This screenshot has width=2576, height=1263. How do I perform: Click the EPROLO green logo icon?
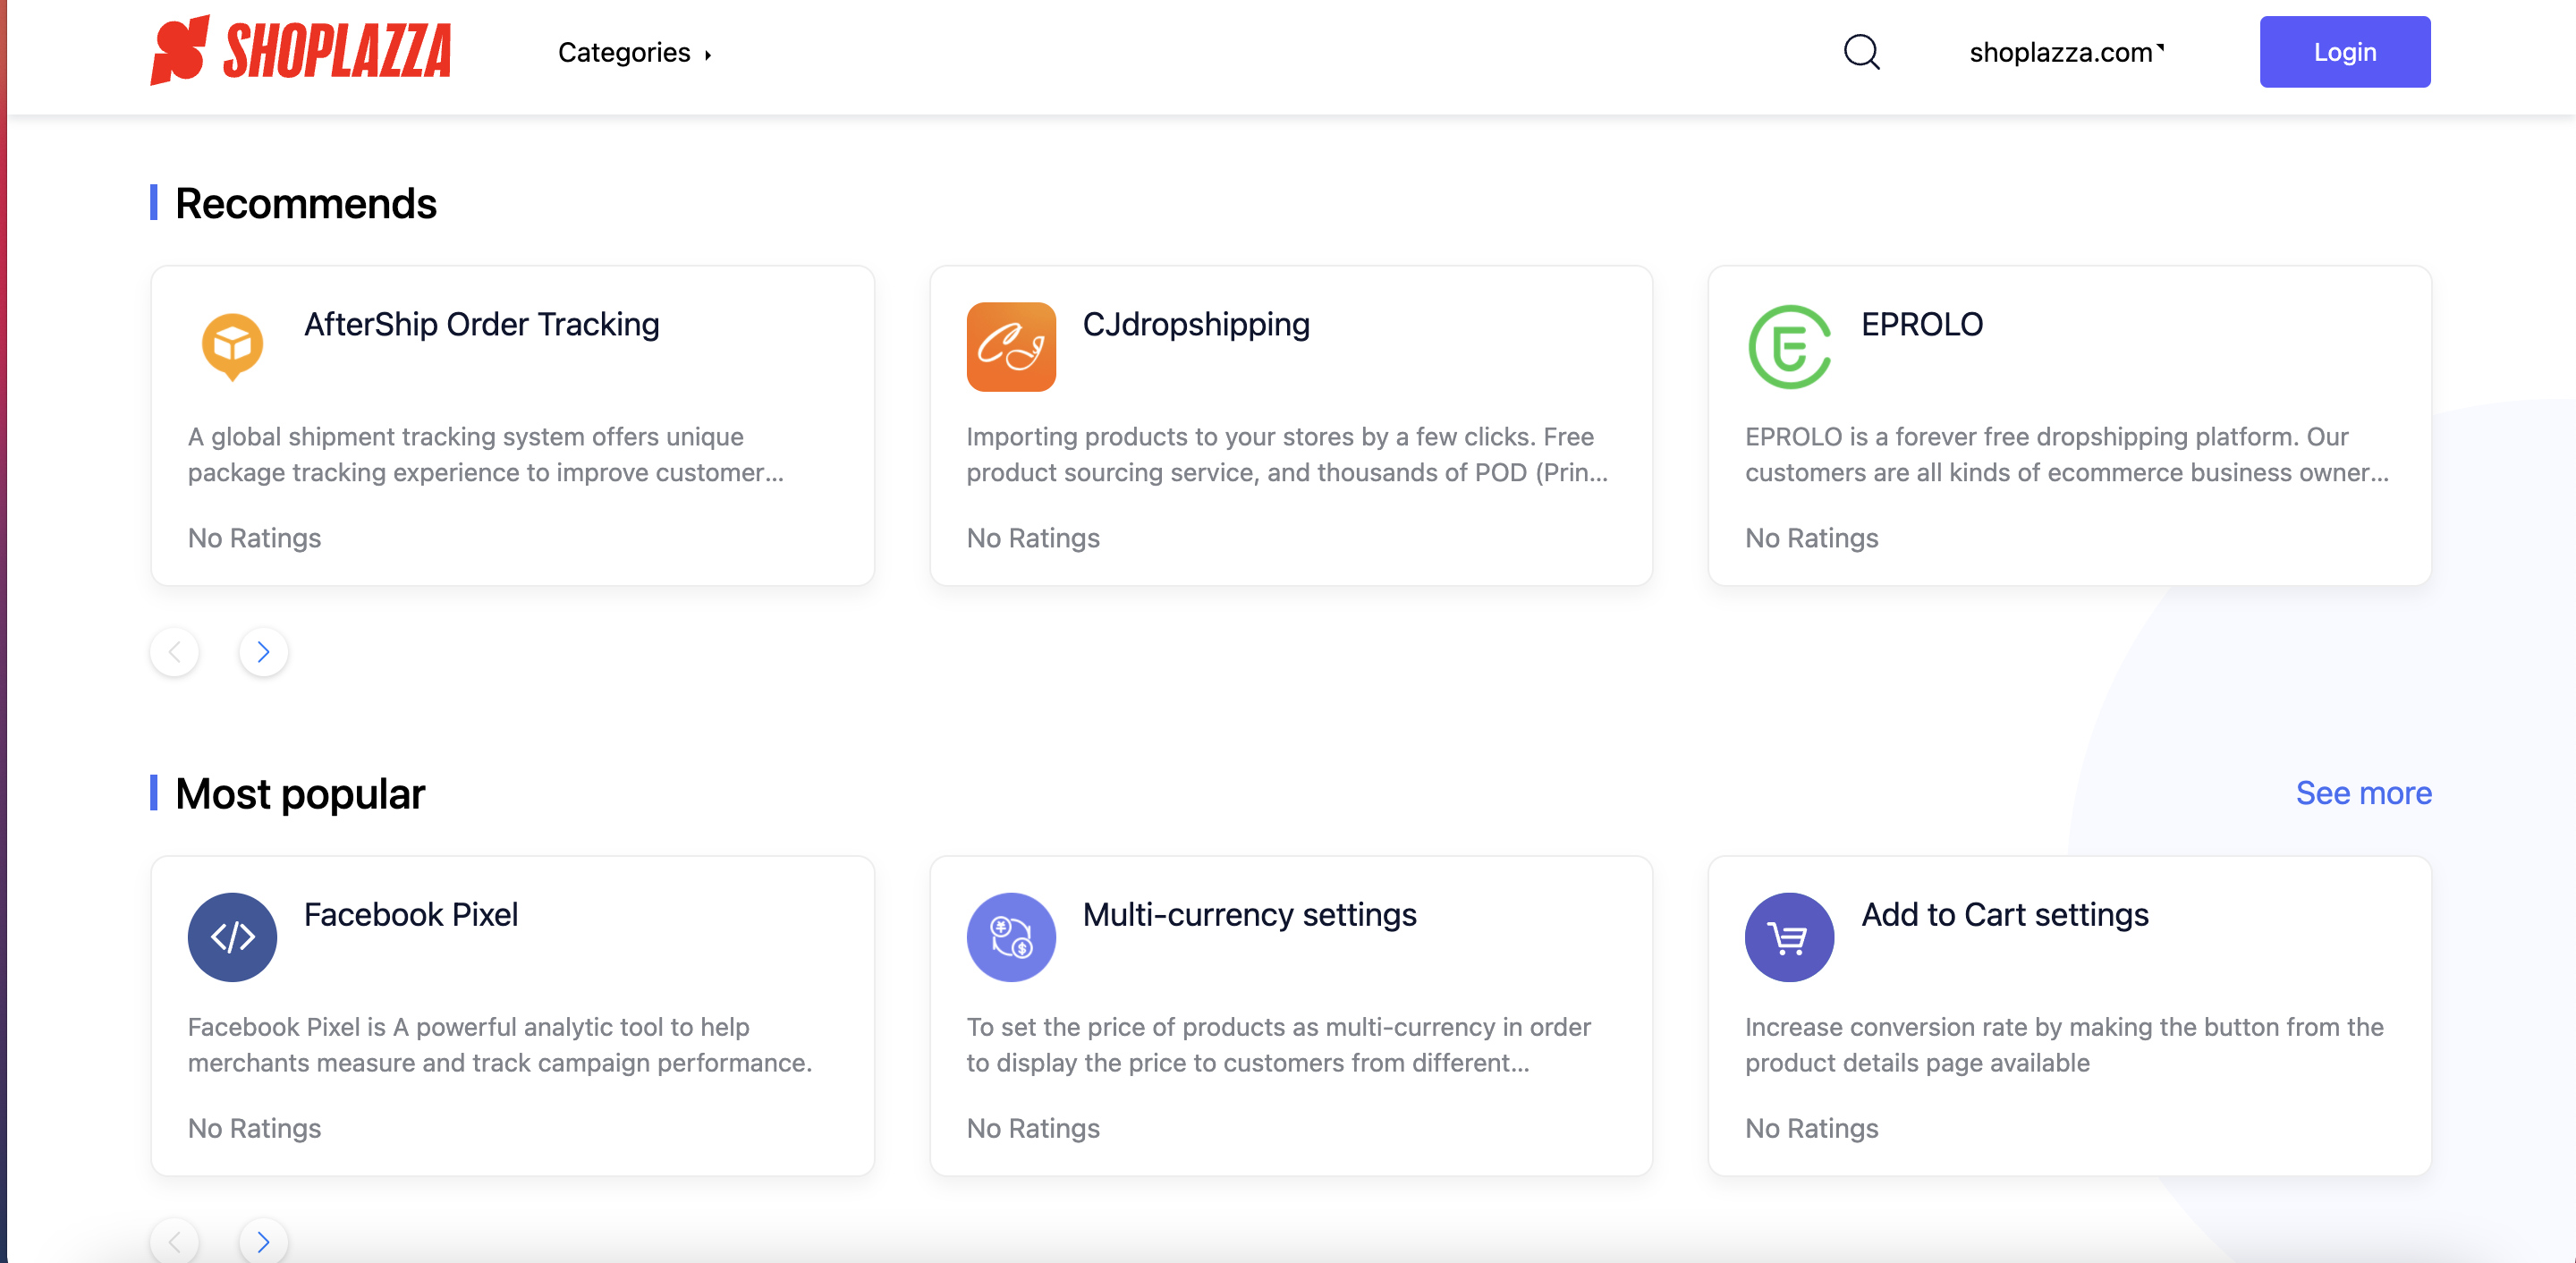pyautogui.click(x=1789, y=346)
